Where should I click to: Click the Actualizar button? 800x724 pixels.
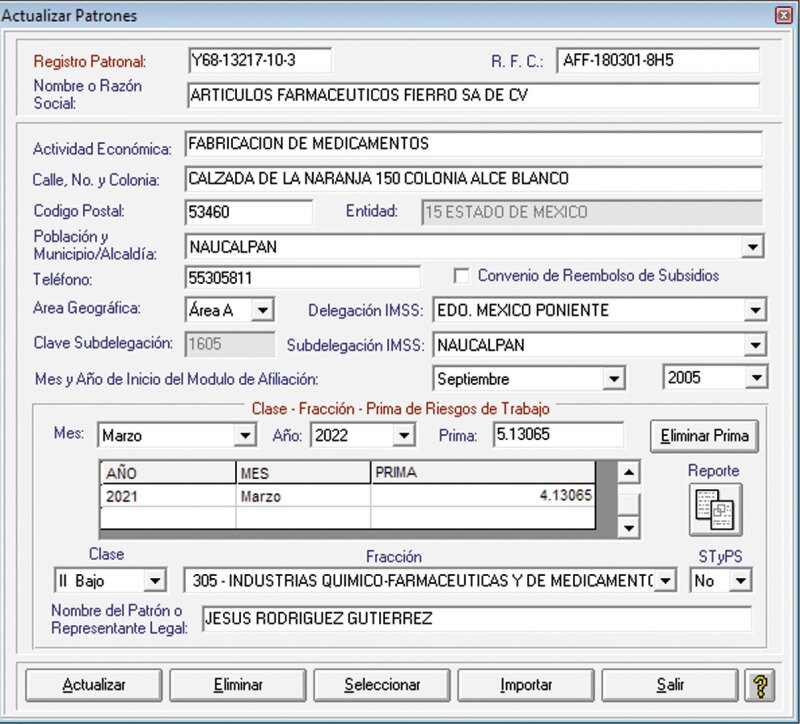pyautogui.click(x=94, y=685)
